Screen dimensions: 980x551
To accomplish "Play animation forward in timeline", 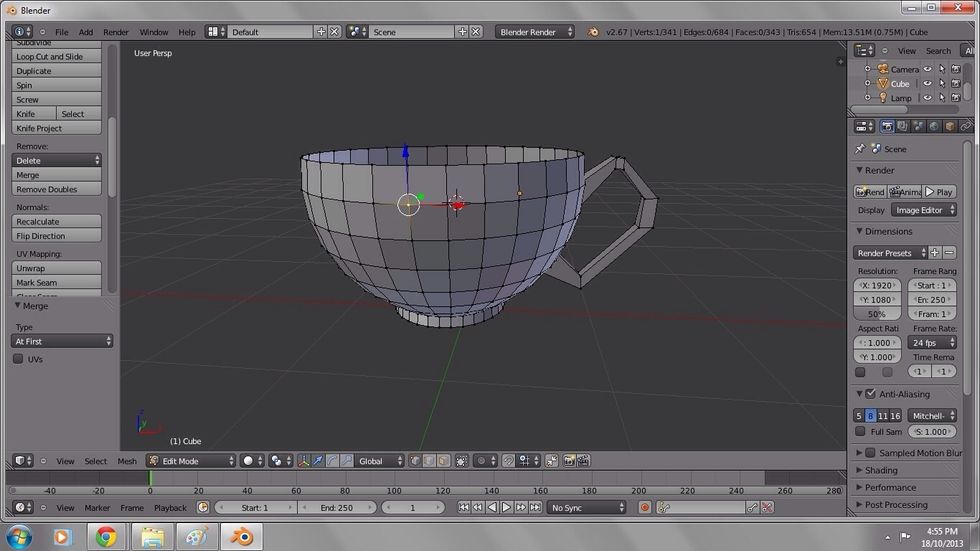I will coord(506,508).
